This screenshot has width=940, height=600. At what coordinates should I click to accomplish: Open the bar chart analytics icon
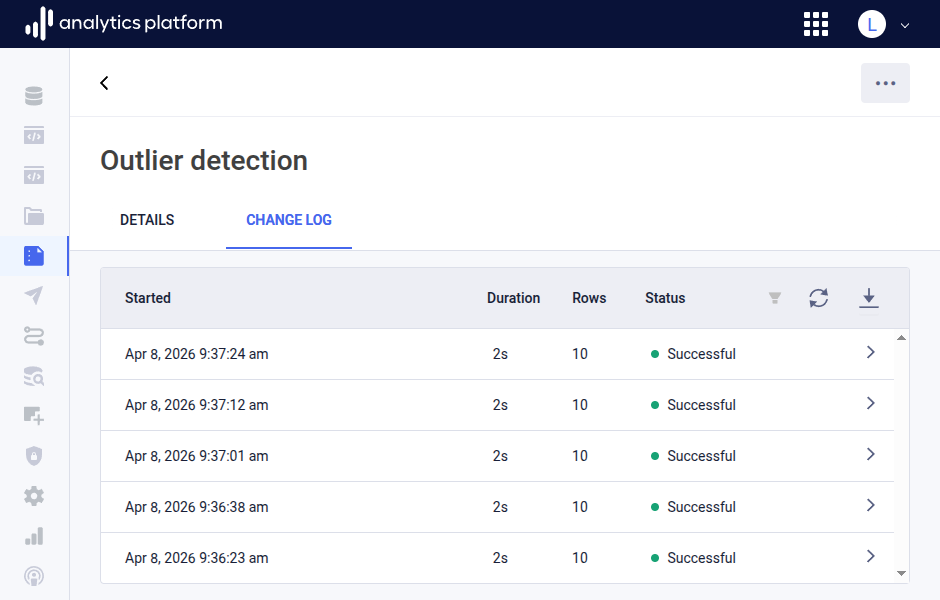click(x=34, y=536)
